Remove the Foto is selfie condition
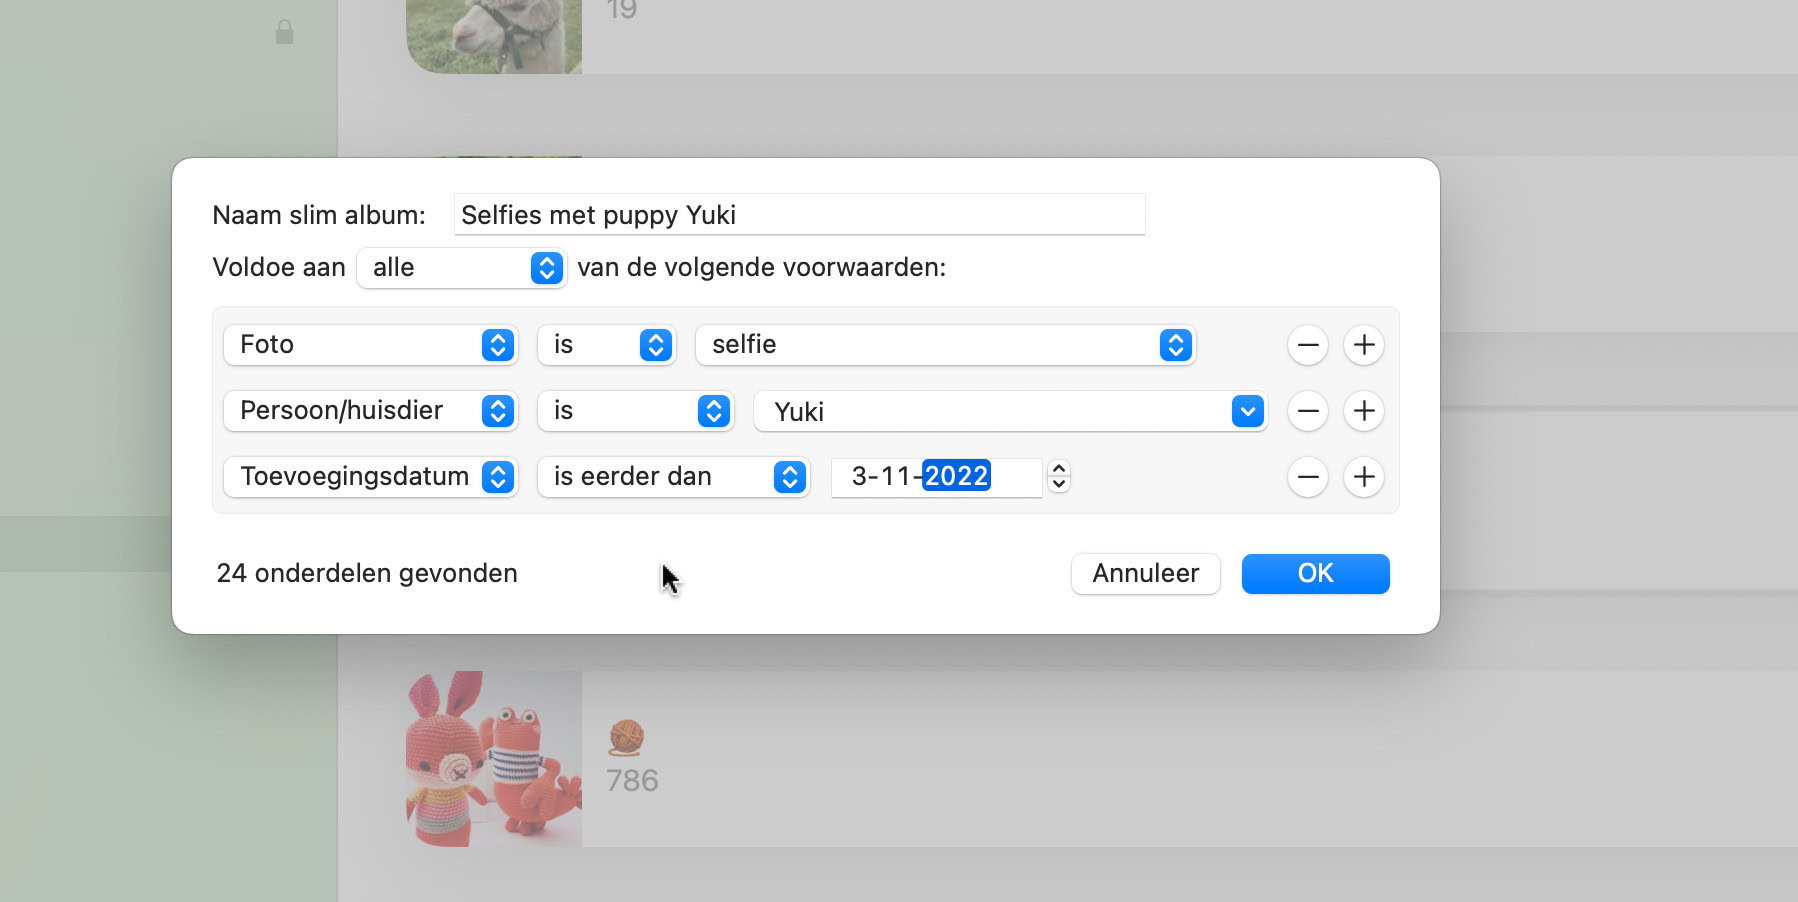The width and height of the screenshot is (1798, 902). 1307,345
